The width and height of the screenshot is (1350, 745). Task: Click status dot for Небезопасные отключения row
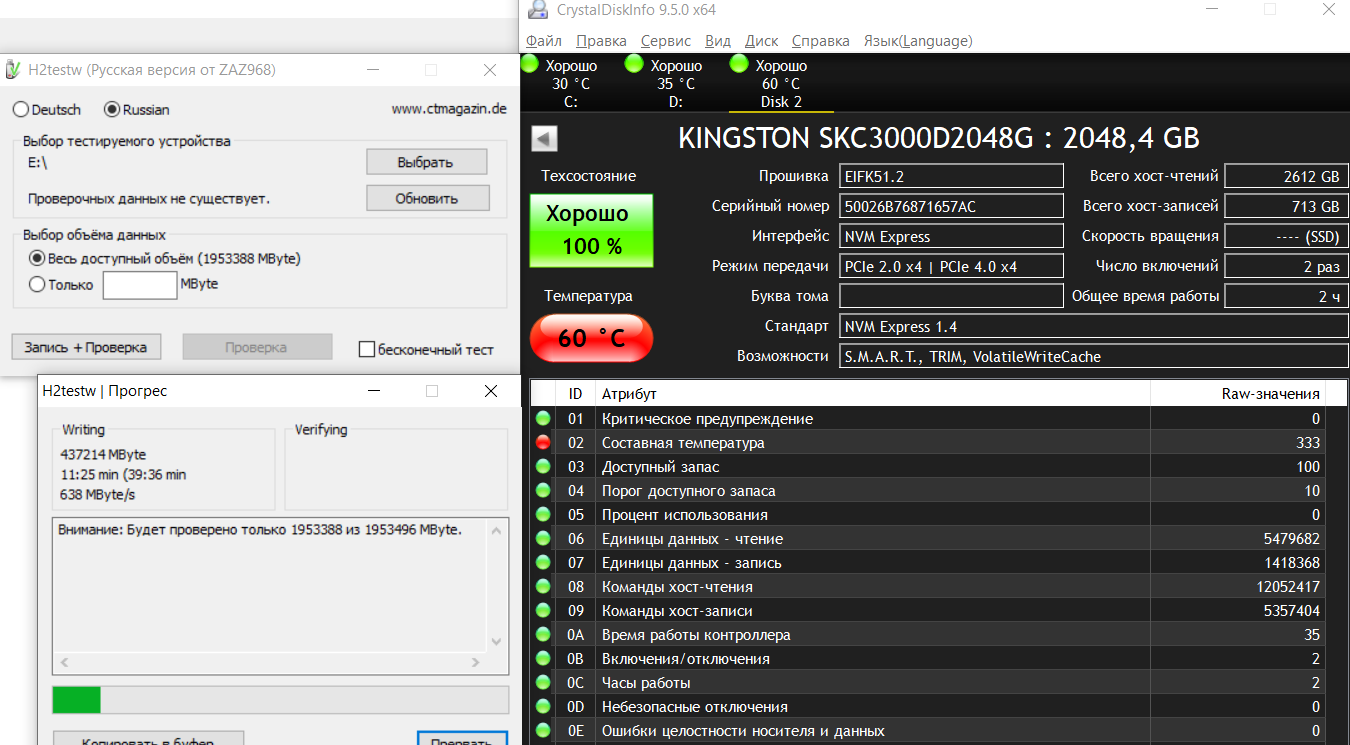coord(543,707)
